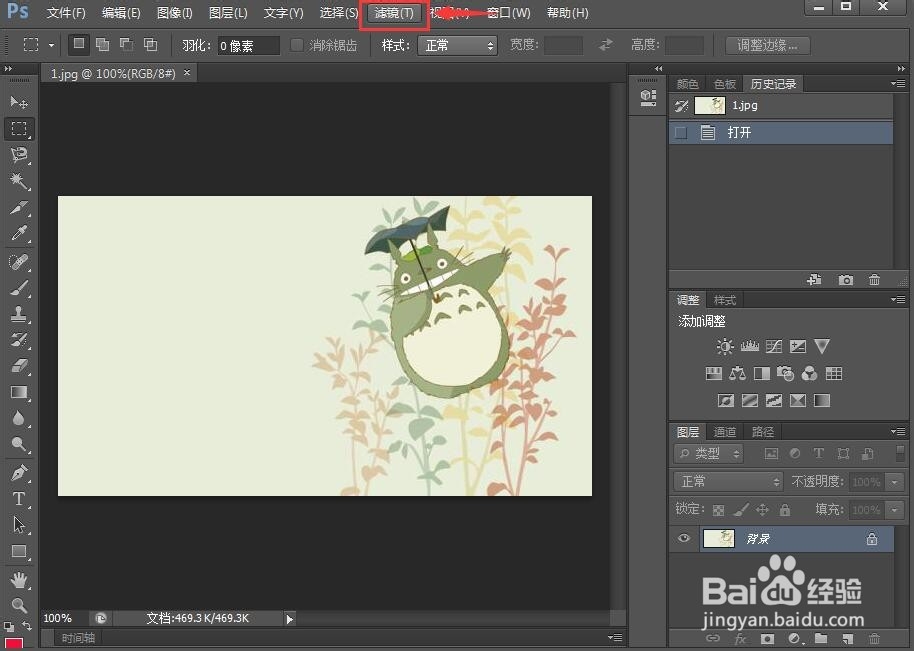Toggle lock transparent pixels
Image resolution: width=914 pixels, height=651 pixels.
click(x=718, y=510)
